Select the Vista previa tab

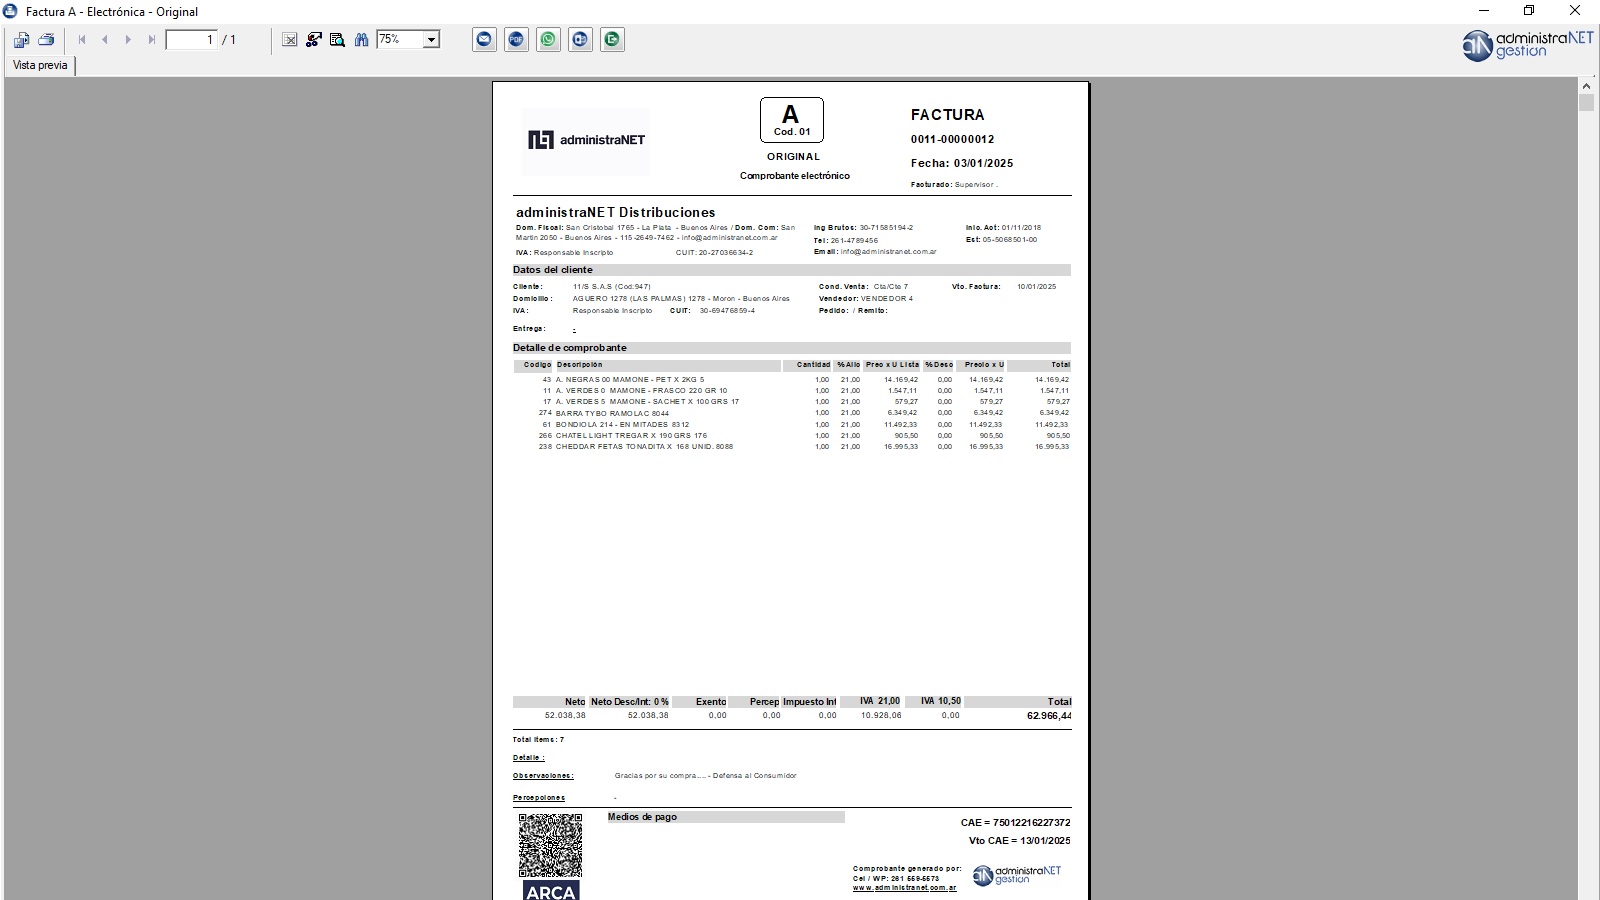coord(40,65)
